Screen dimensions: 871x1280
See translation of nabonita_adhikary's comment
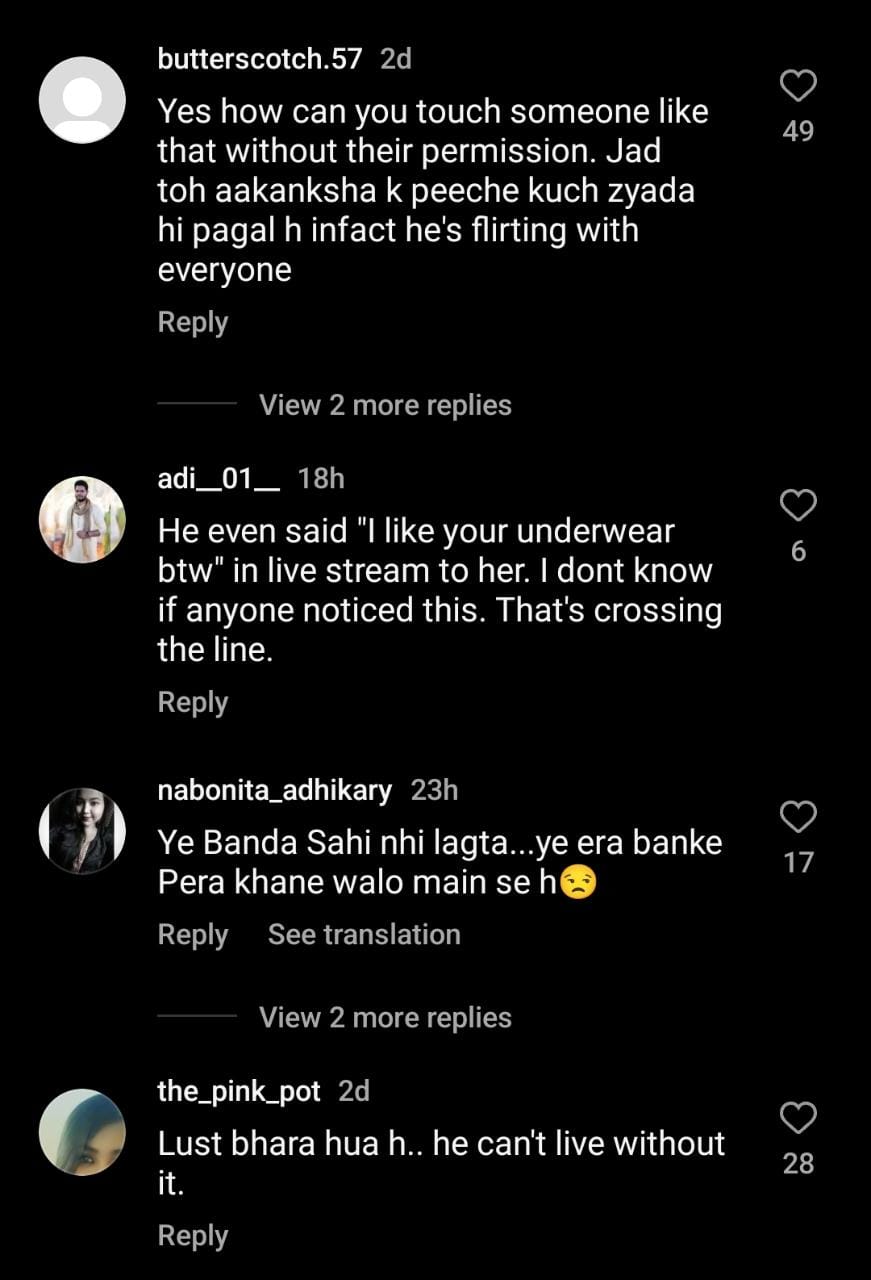[364, 934]
